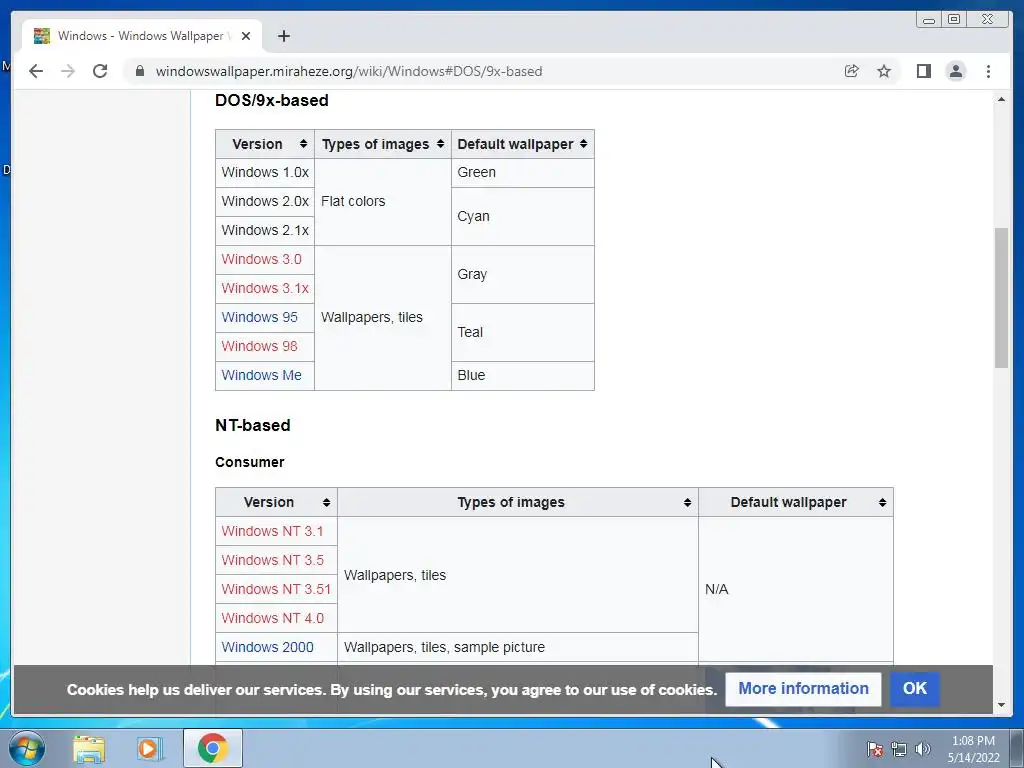The image size is (1024, 768).
Task: Click the Blue wallpaper cell
Action: point(522,376)
